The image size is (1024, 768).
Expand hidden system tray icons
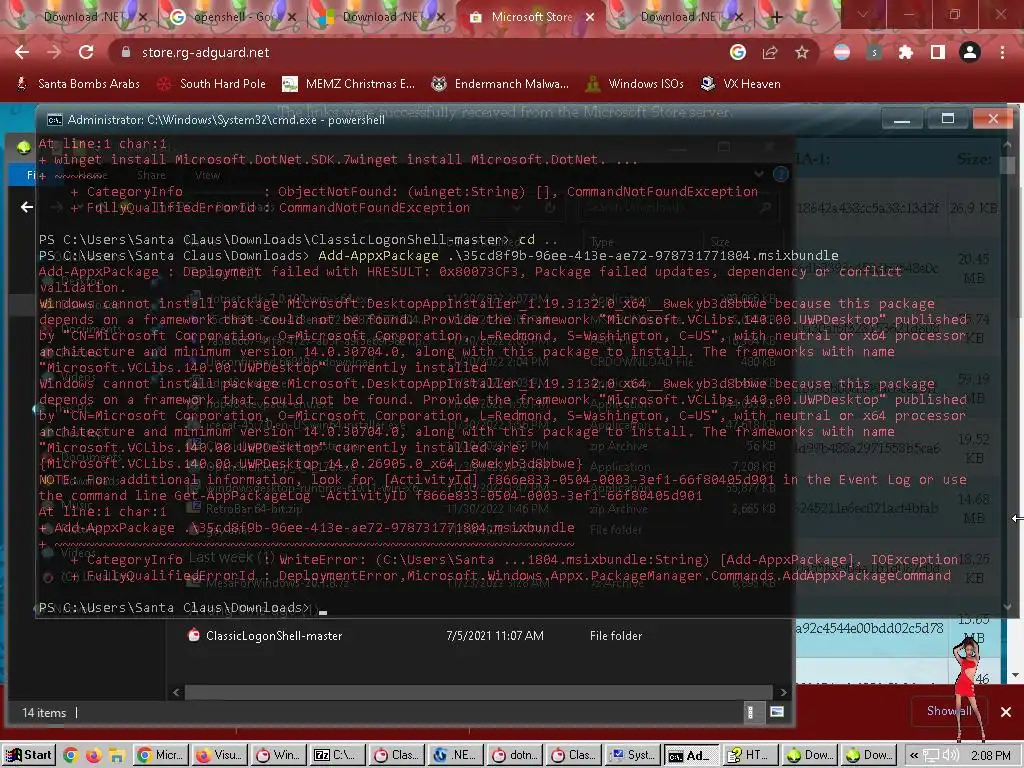pos(914,756)
